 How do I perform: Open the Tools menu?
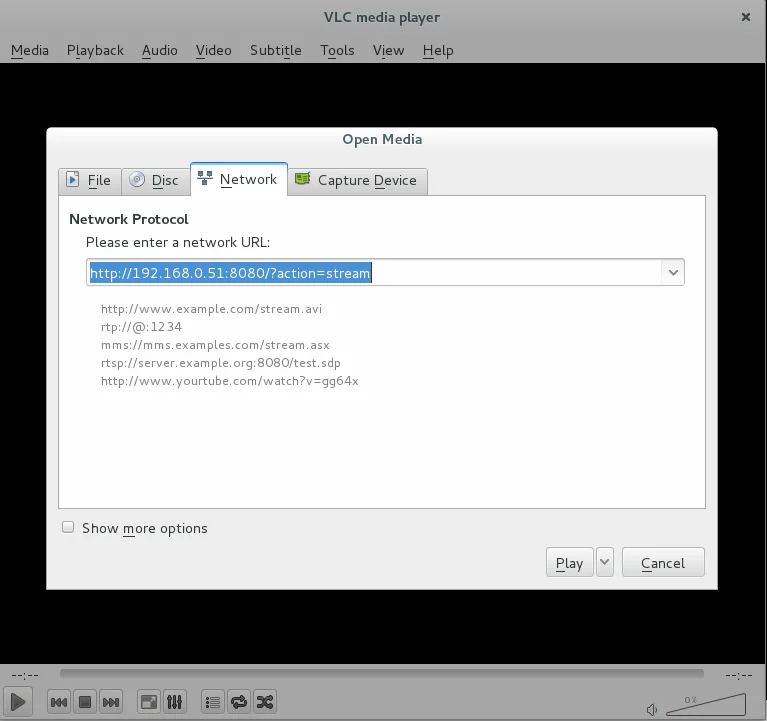[x=337, y=50]
